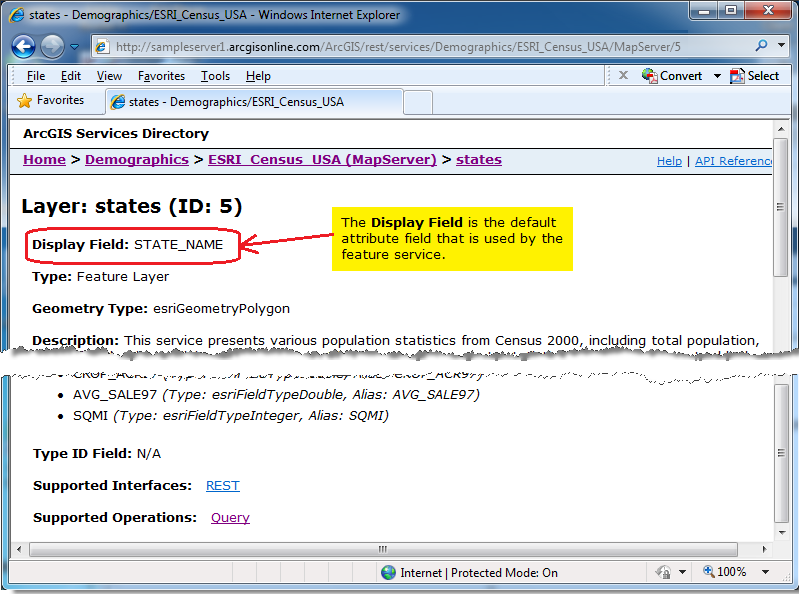Expand the zoom level dropdown arrow
This screenshot has width=799, height=594.
765,572
